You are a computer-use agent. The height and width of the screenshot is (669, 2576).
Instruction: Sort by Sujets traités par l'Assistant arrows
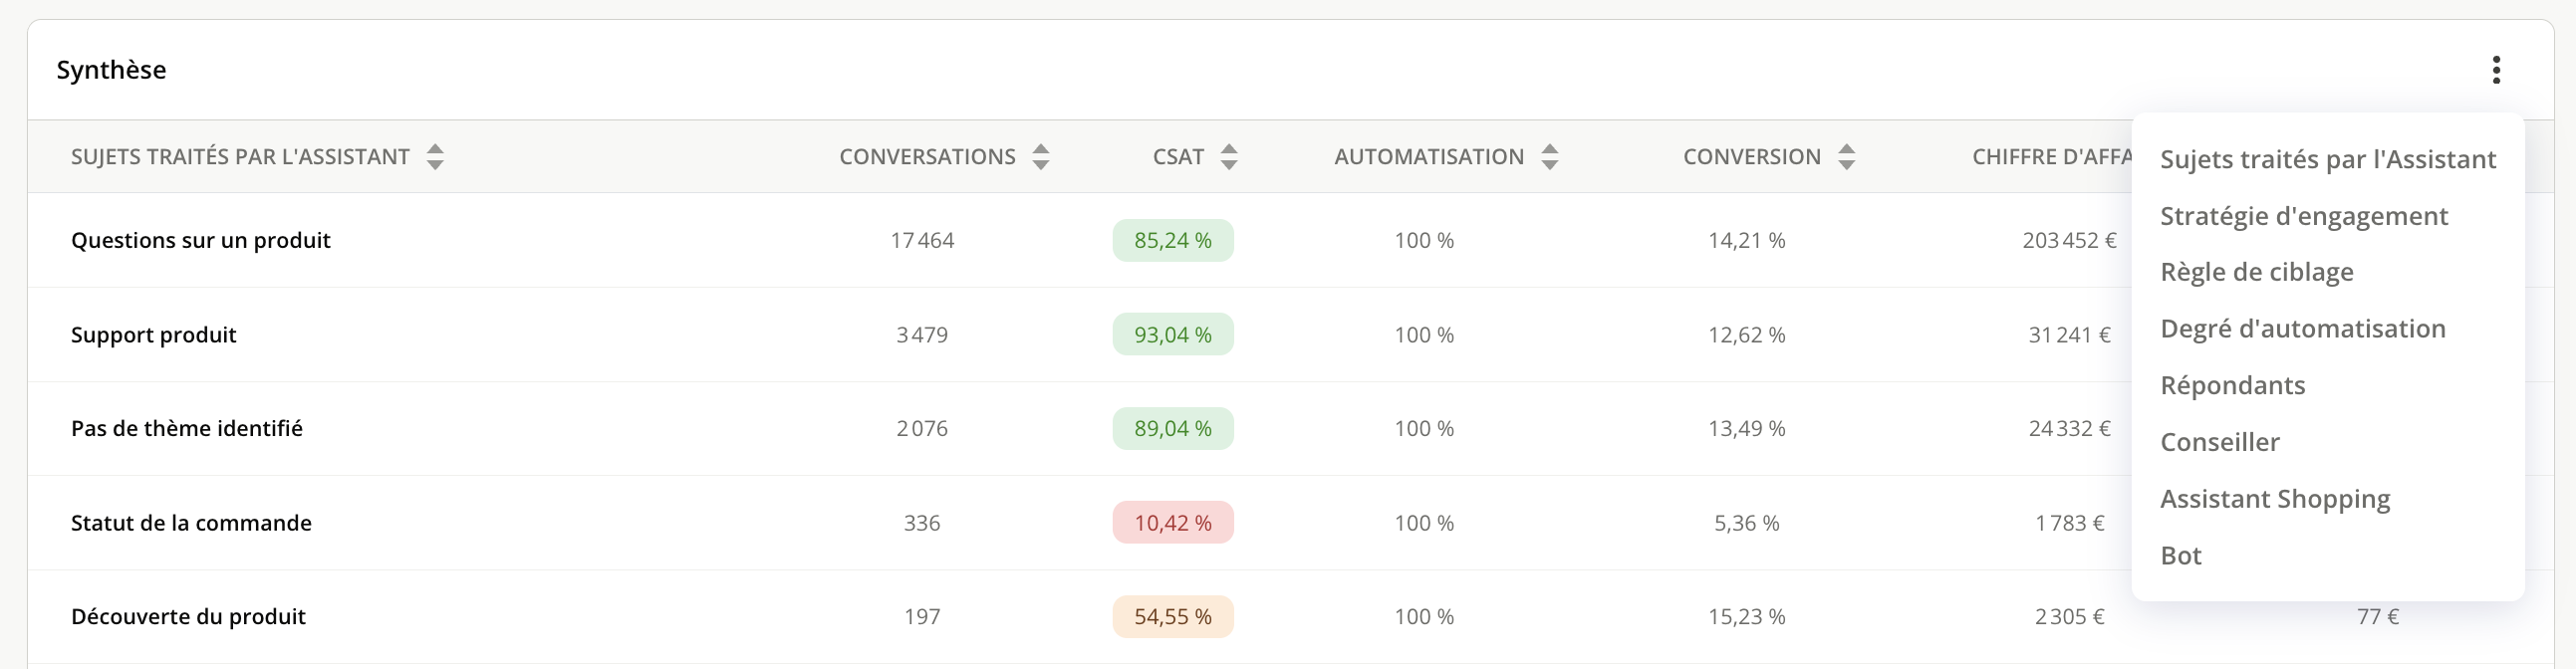click(x=435, y=157)
